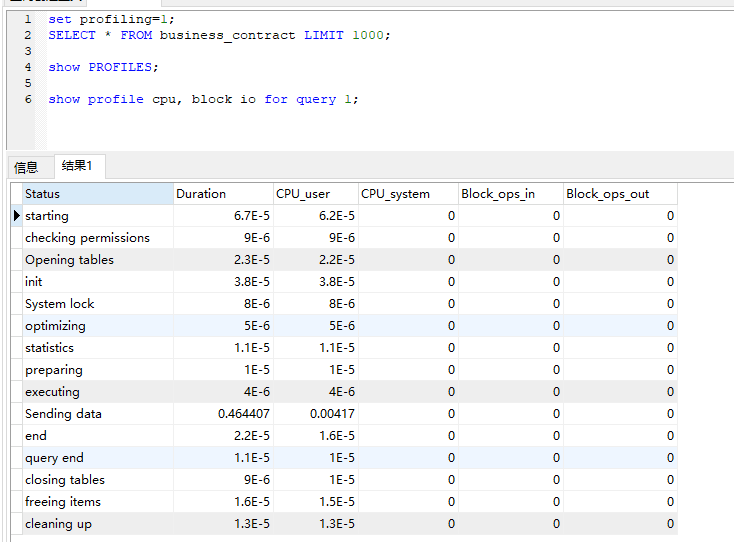
Task: Select the 'cleaning up' status cell
Action: [x=98, y=524]
